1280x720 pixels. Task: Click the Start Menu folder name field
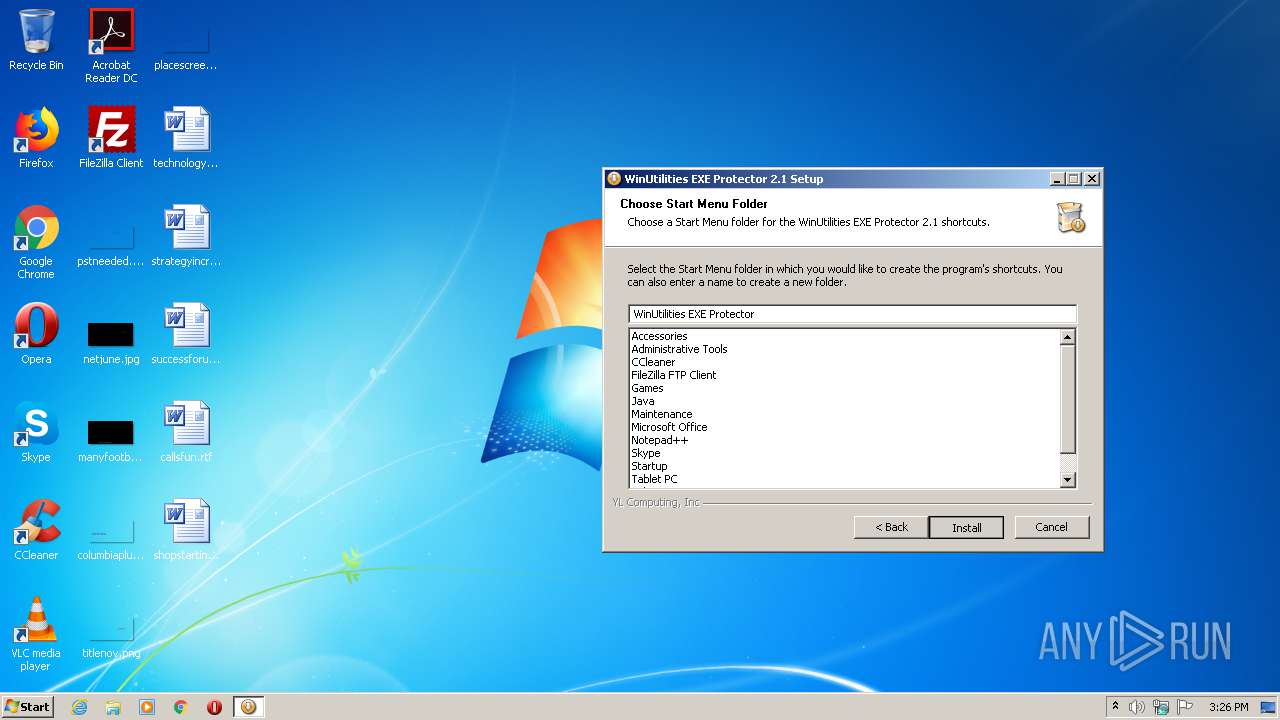tap(852, 314)
